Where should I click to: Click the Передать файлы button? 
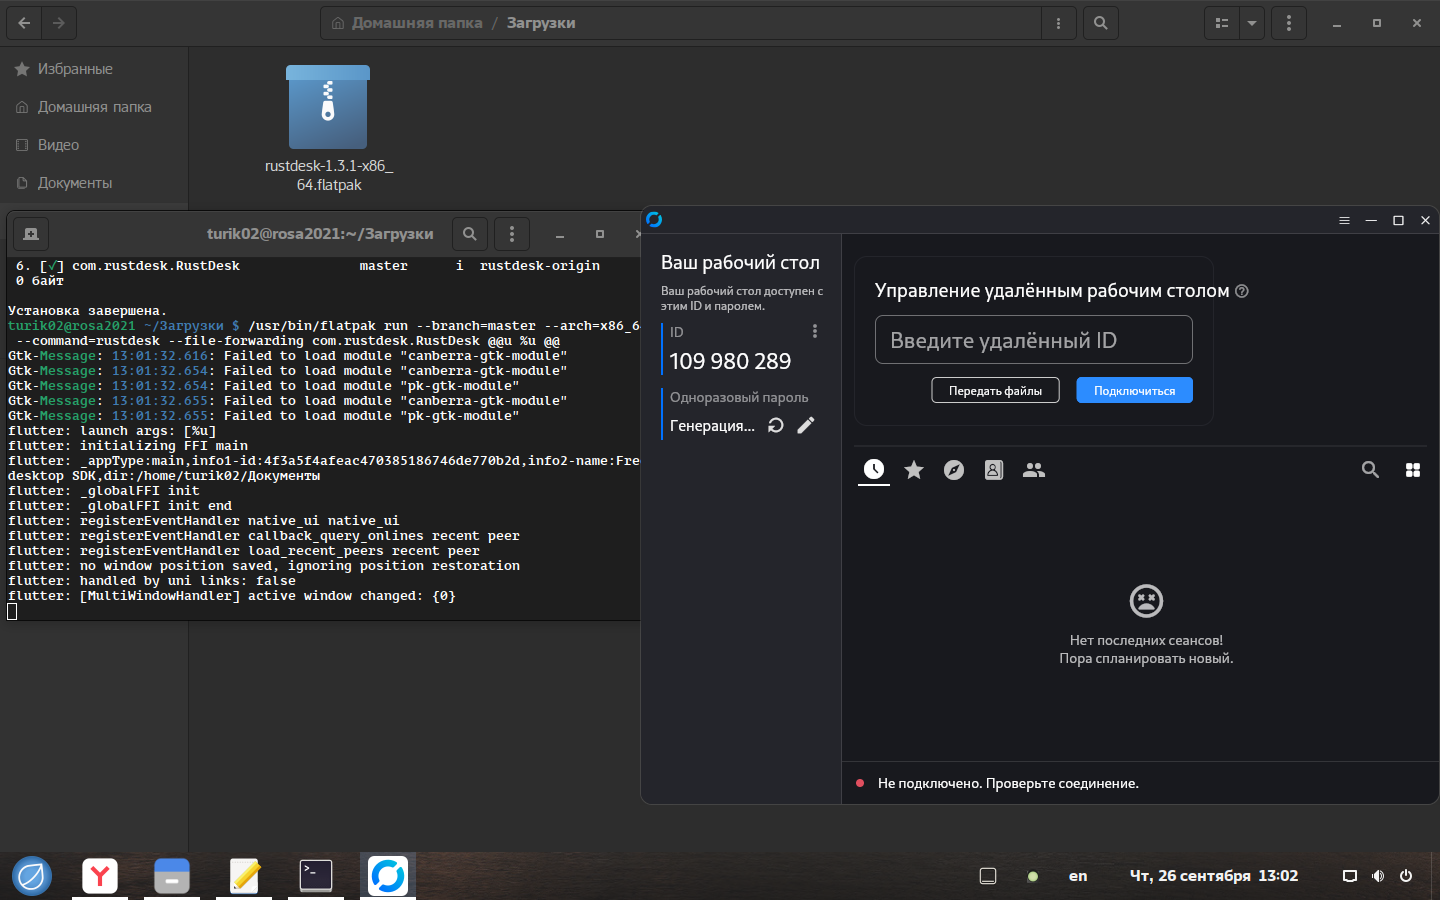(x=995, y=391)
